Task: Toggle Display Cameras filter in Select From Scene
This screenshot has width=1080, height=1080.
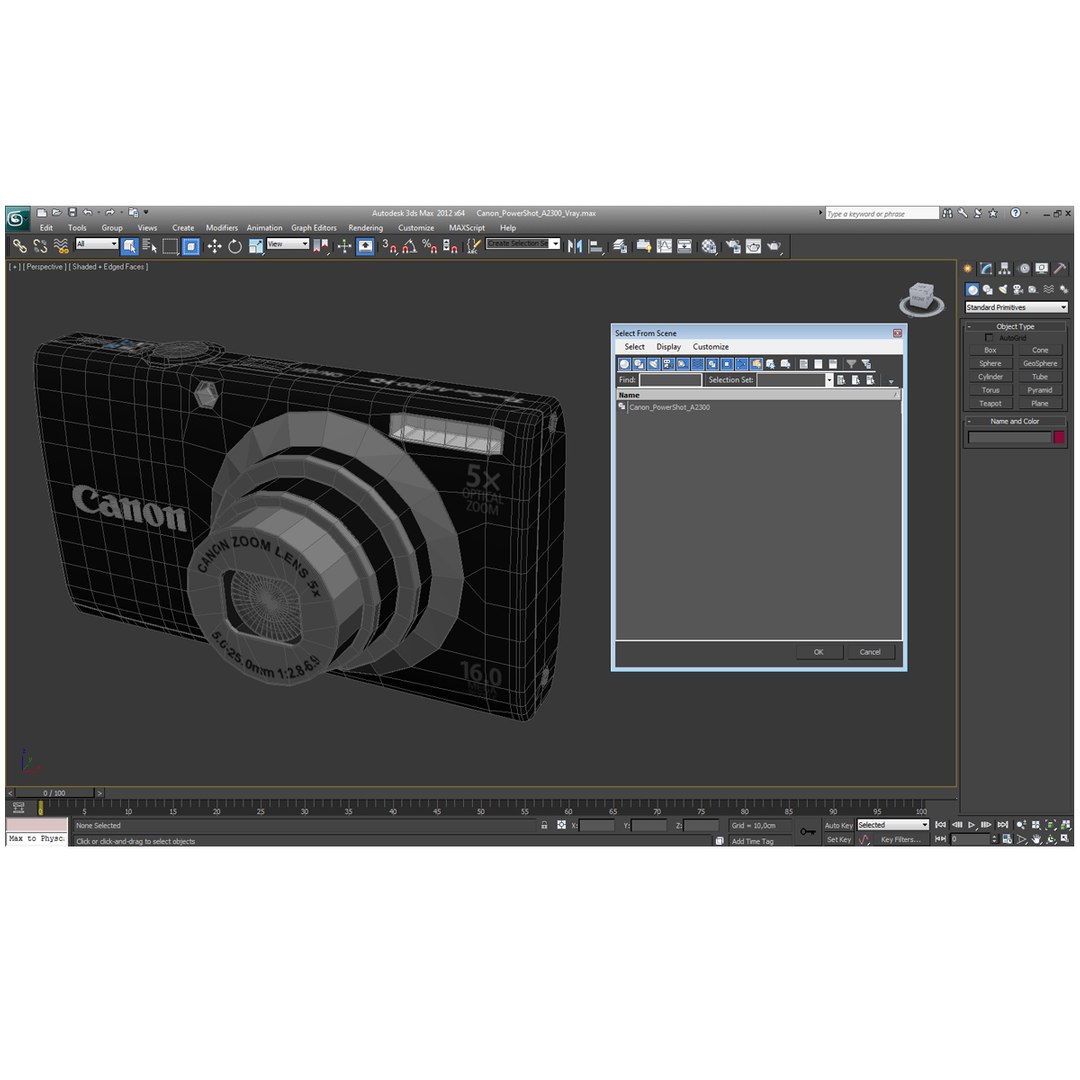Action: (x=668, y=364)
